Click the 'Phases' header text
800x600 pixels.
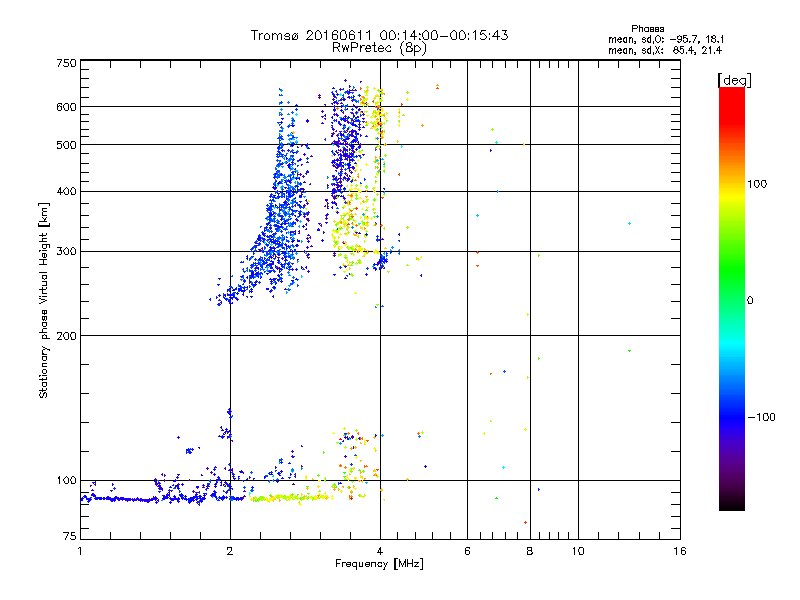tap(647, 29)
